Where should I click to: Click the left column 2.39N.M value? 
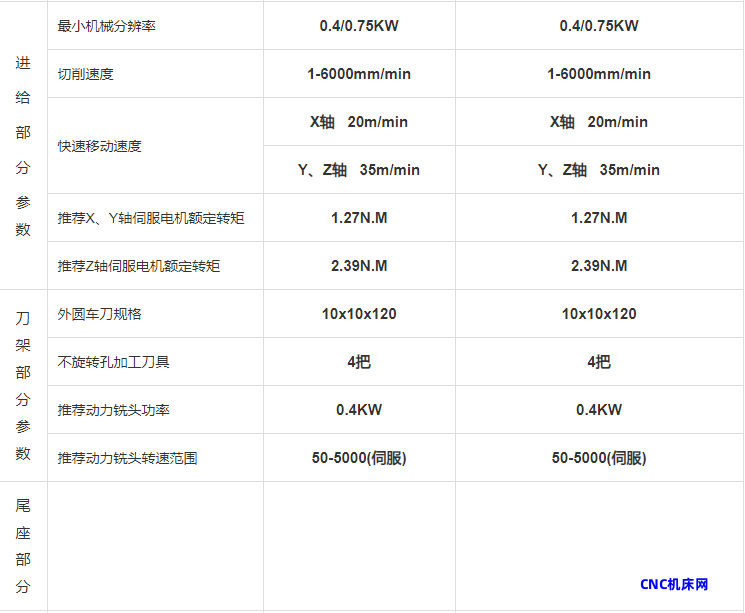pos(359,266)
